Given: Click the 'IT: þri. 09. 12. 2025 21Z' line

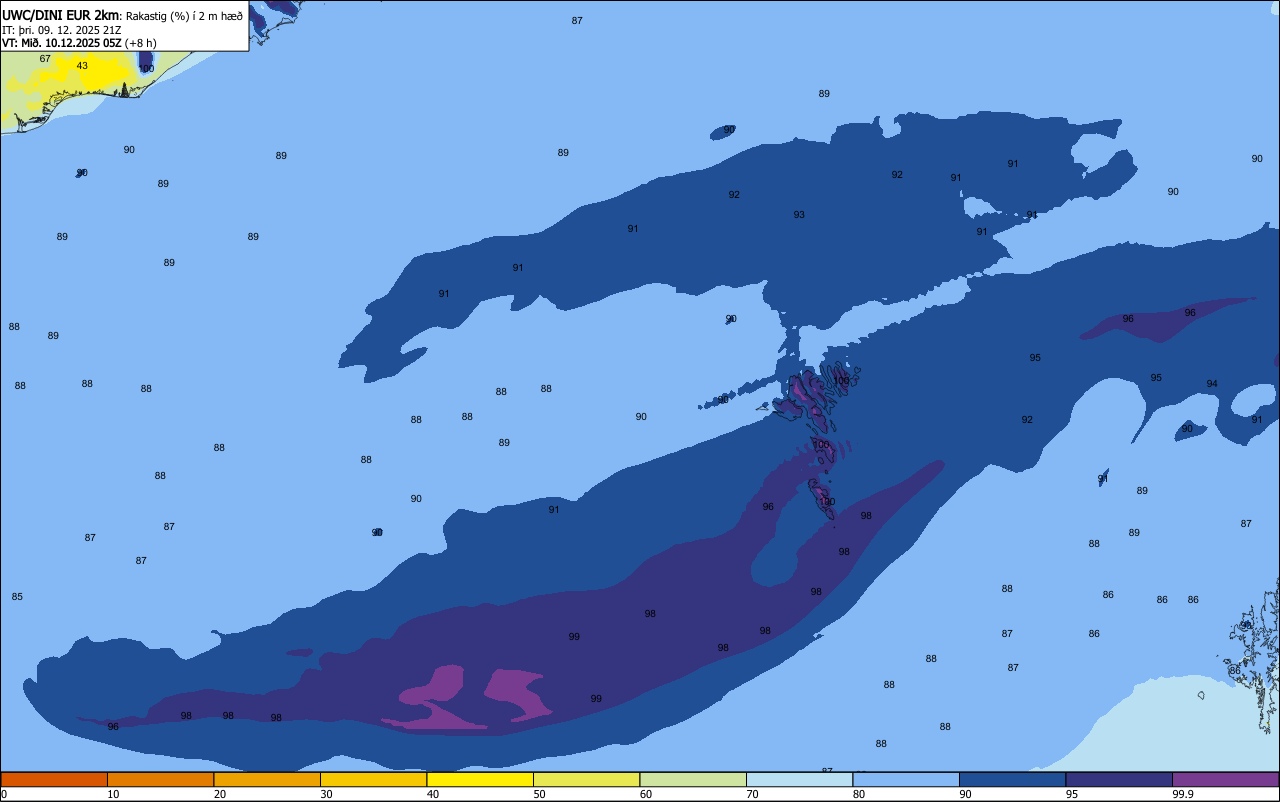Looking at the screenshot, I should click(62, 30).
